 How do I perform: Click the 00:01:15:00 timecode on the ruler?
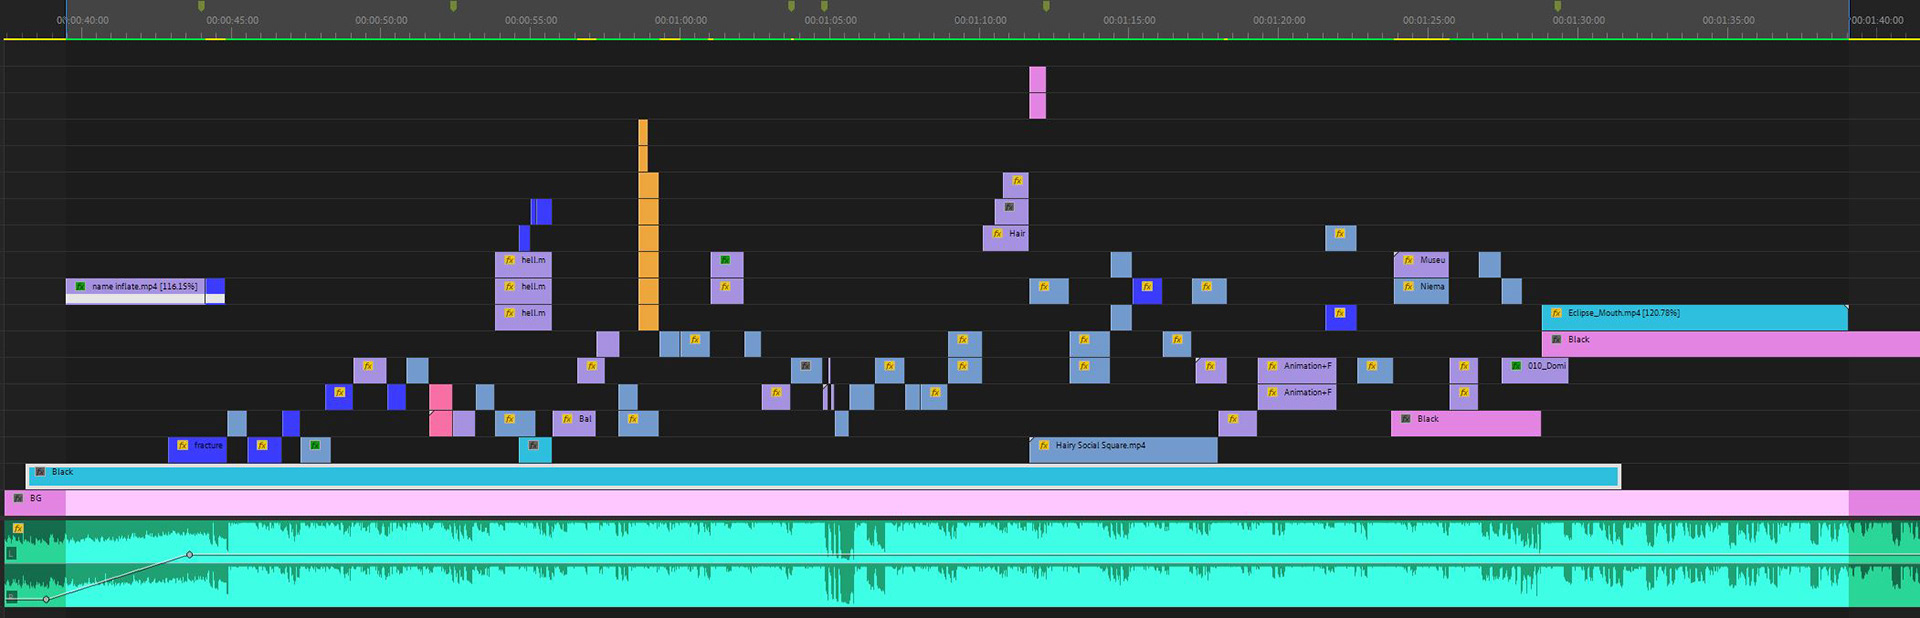click(1129, 20)
